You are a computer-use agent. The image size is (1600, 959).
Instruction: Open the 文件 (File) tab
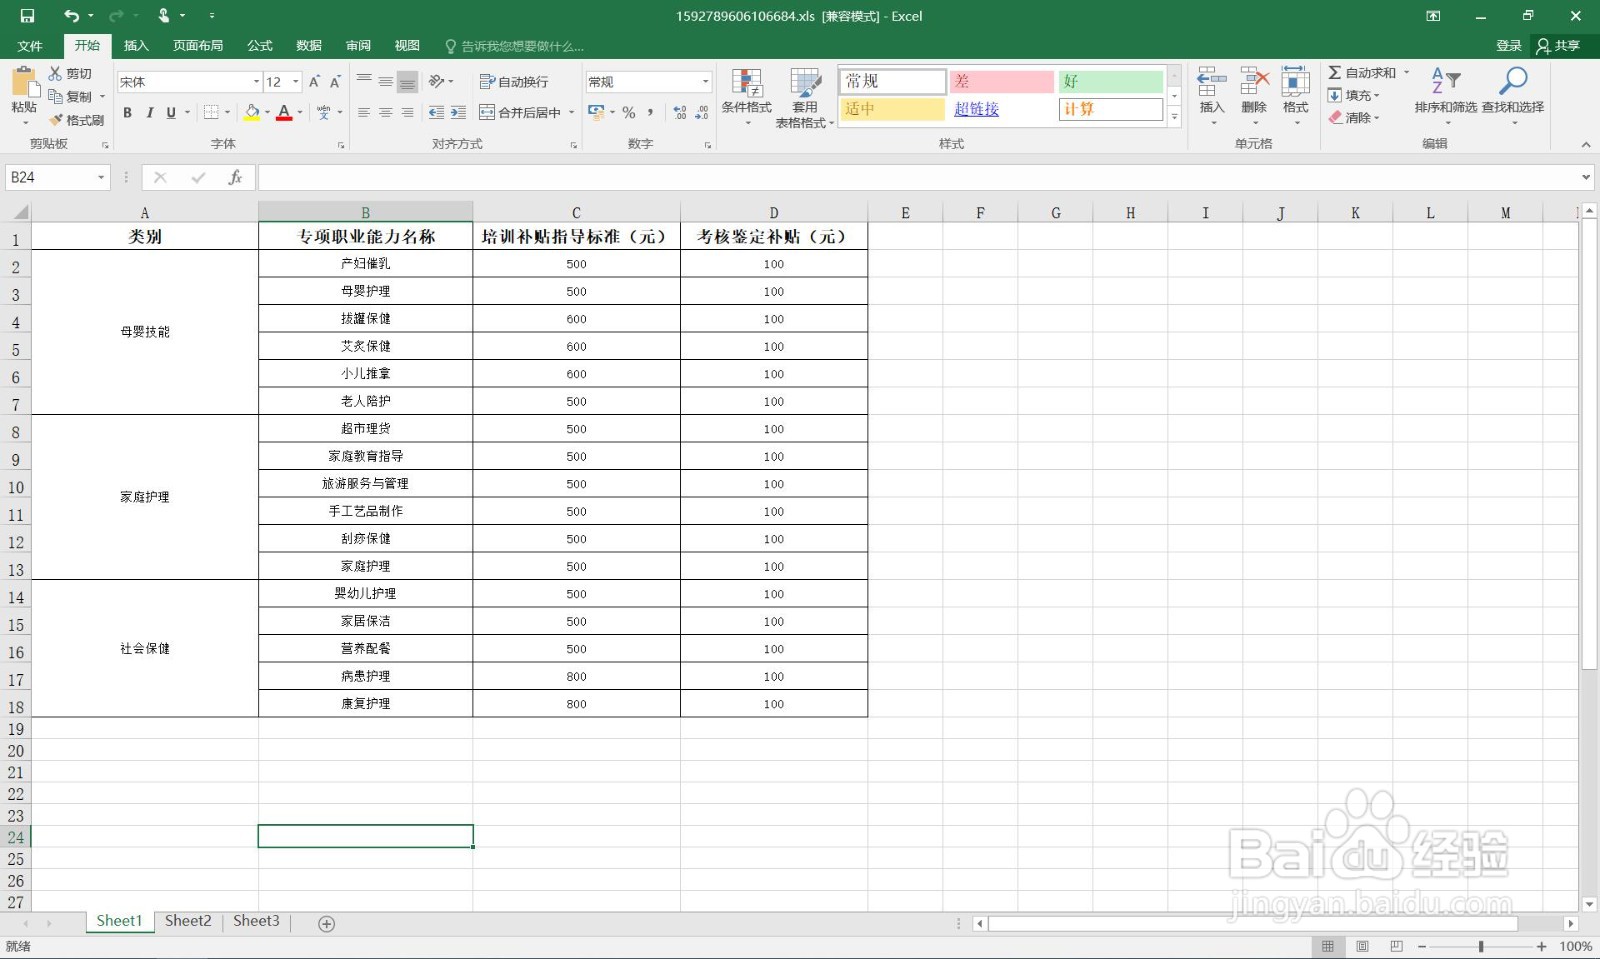coord(30,46)
